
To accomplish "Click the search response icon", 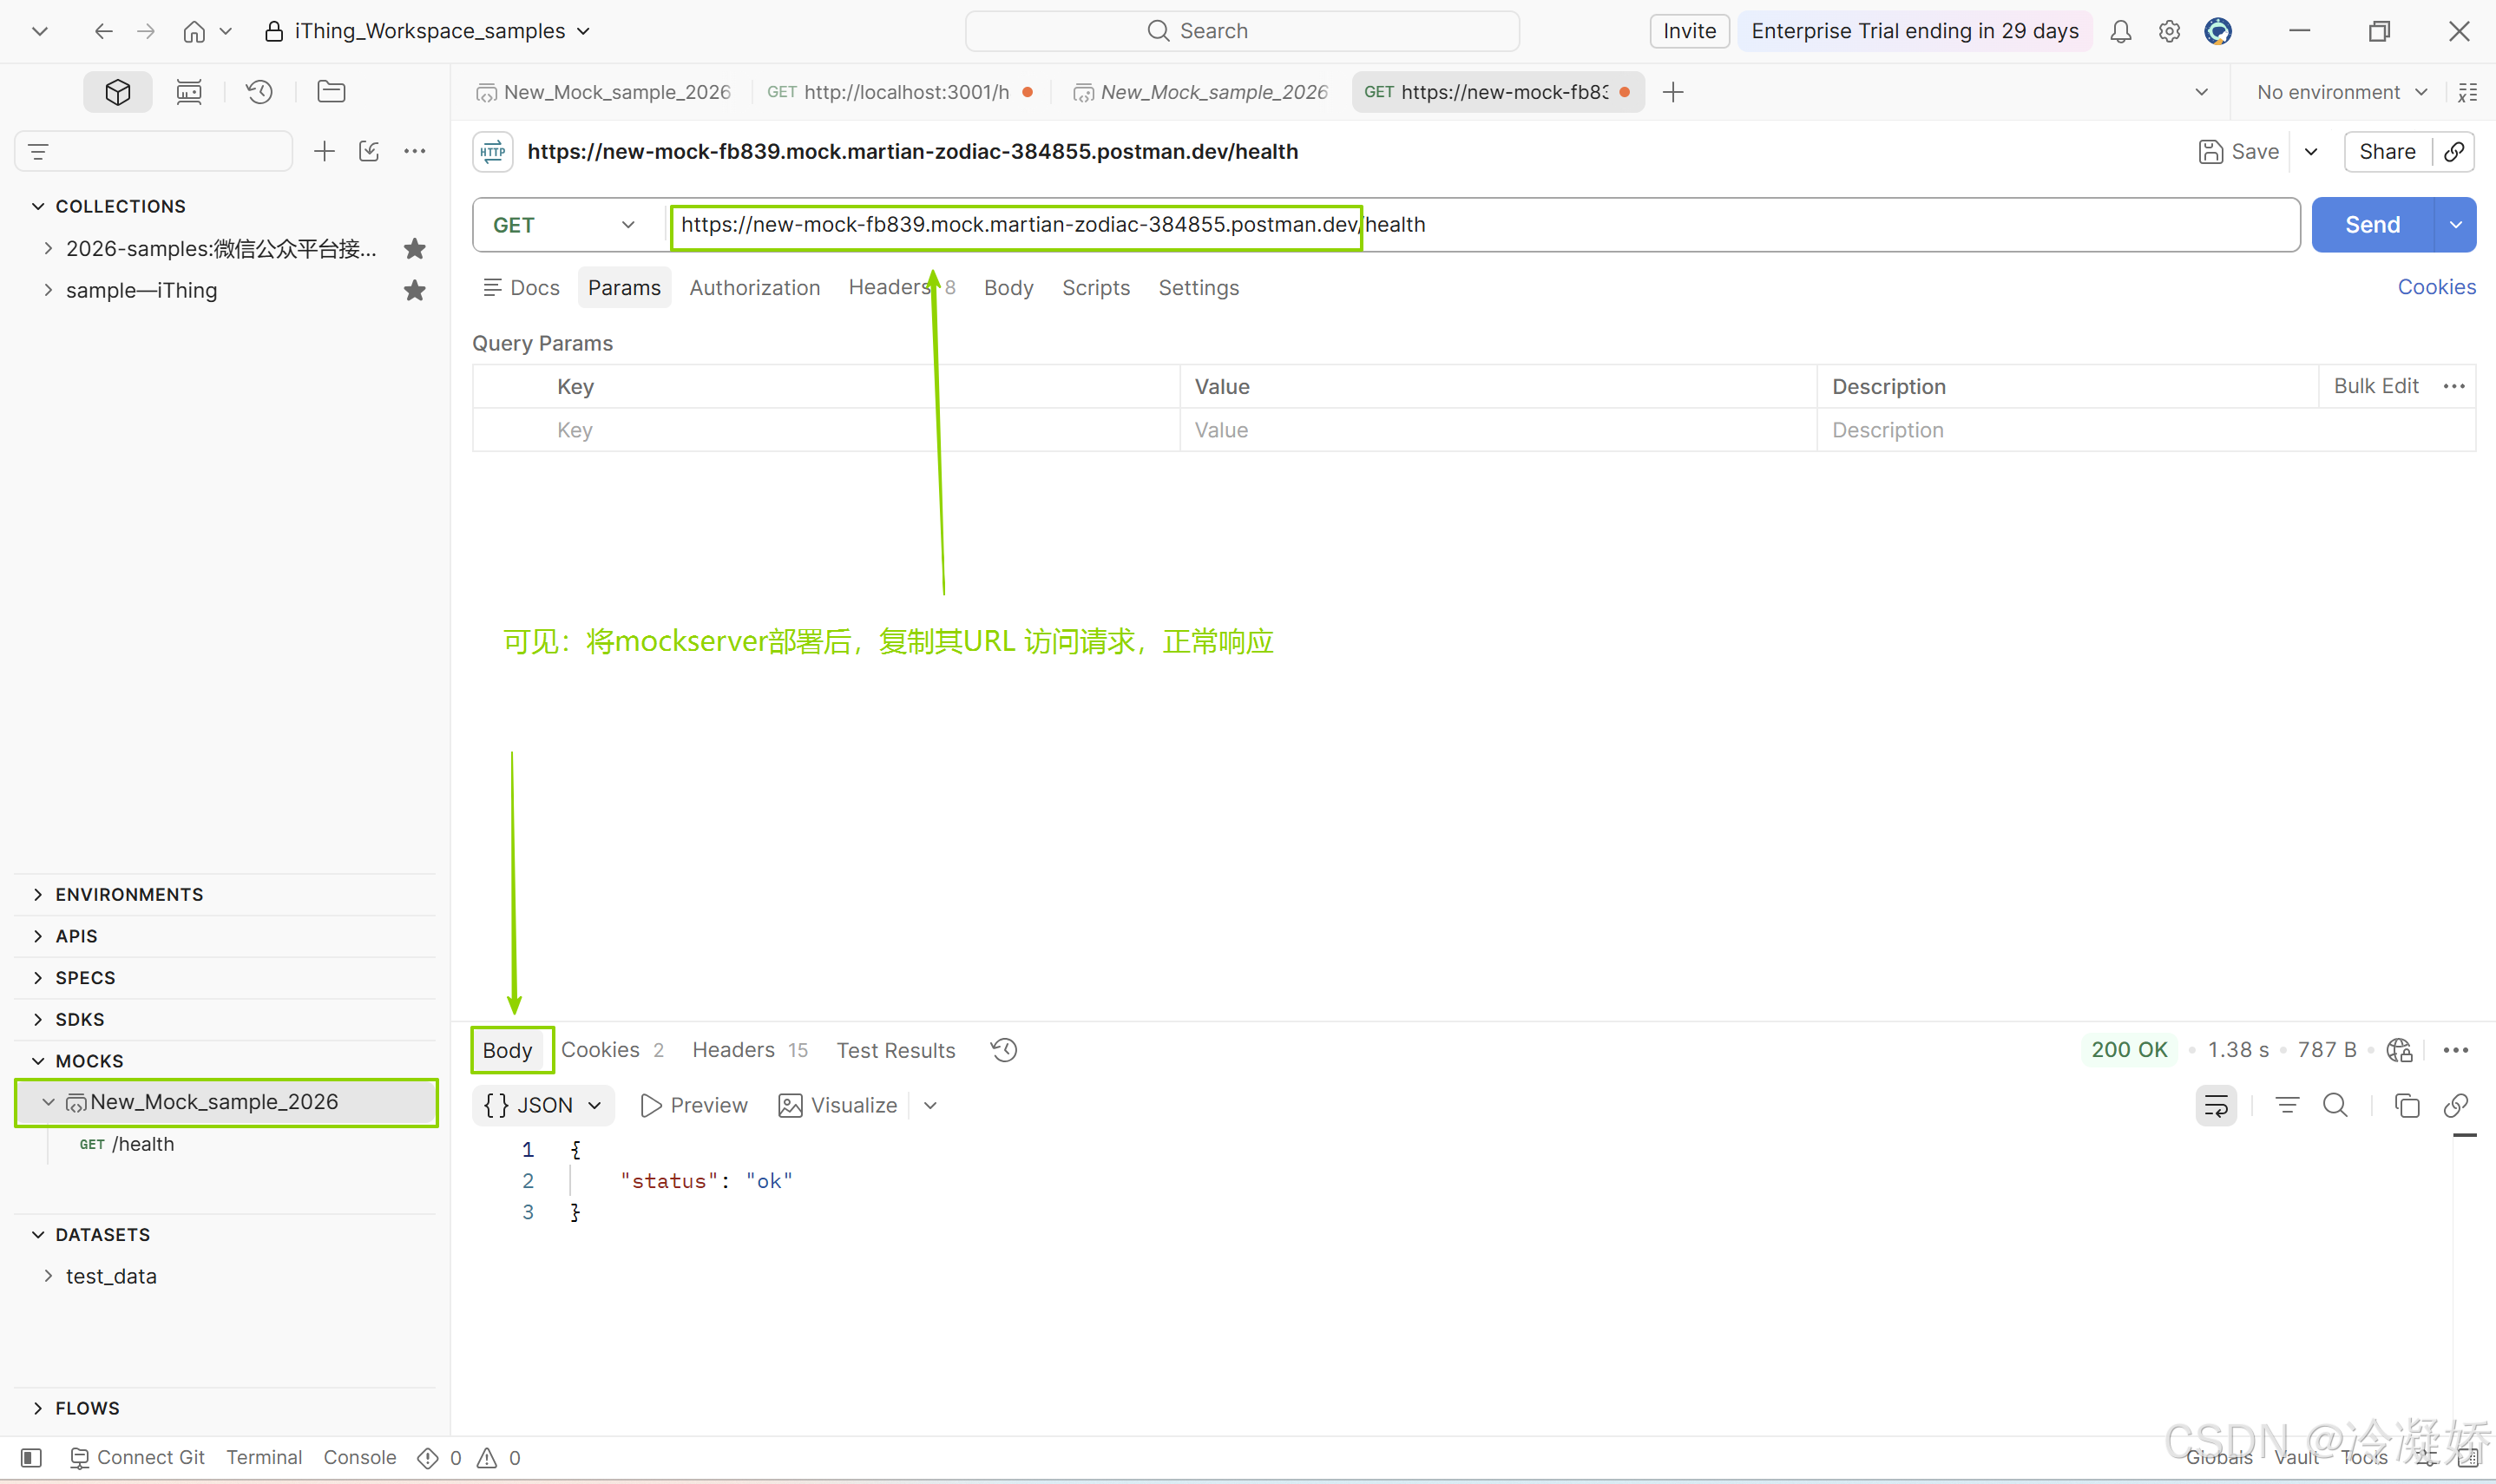I will pyautogui.click(x=2336, y=1105).
